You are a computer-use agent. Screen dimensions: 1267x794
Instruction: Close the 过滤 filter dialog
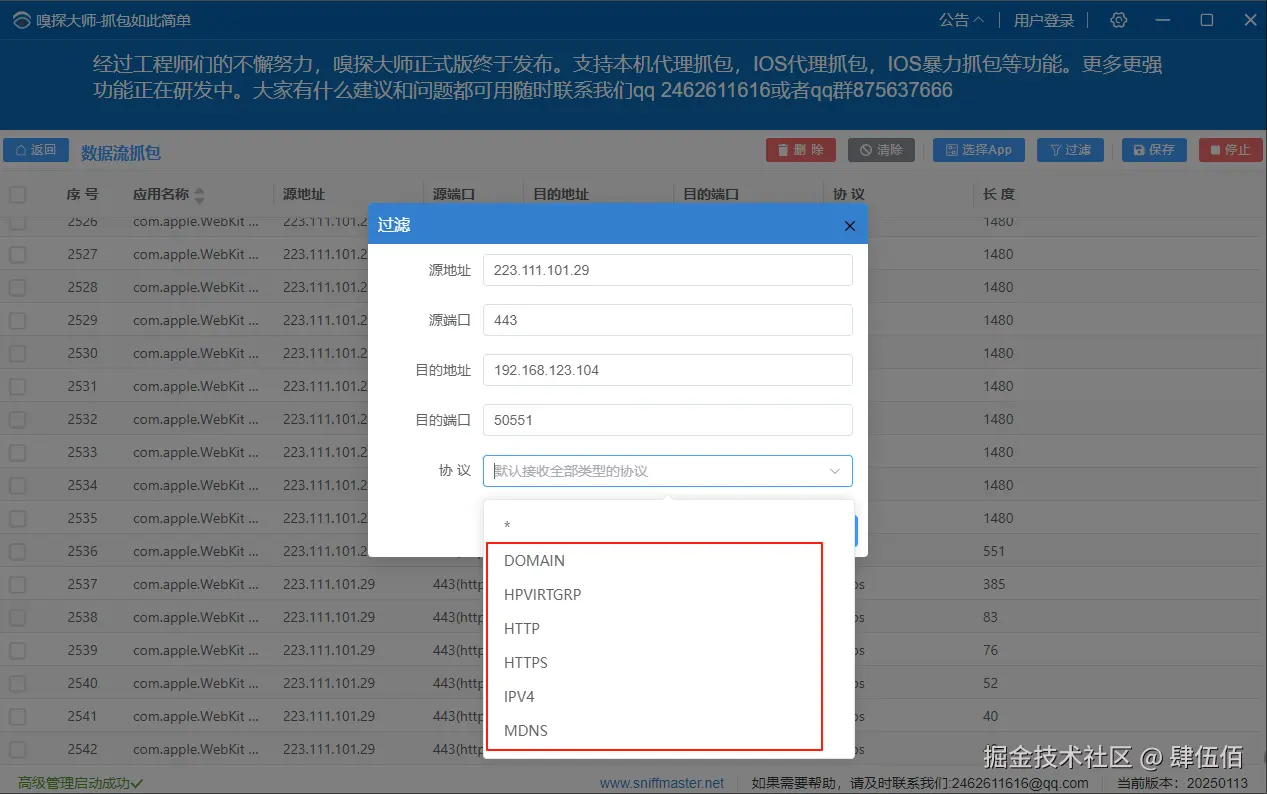[x=849, y=226]
